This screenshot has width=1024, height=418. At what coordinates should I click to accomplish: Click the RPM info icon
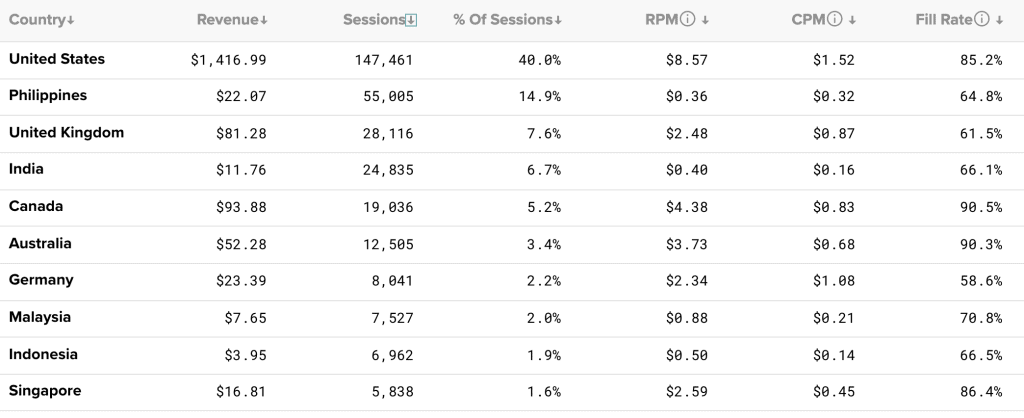pos(687,20)
